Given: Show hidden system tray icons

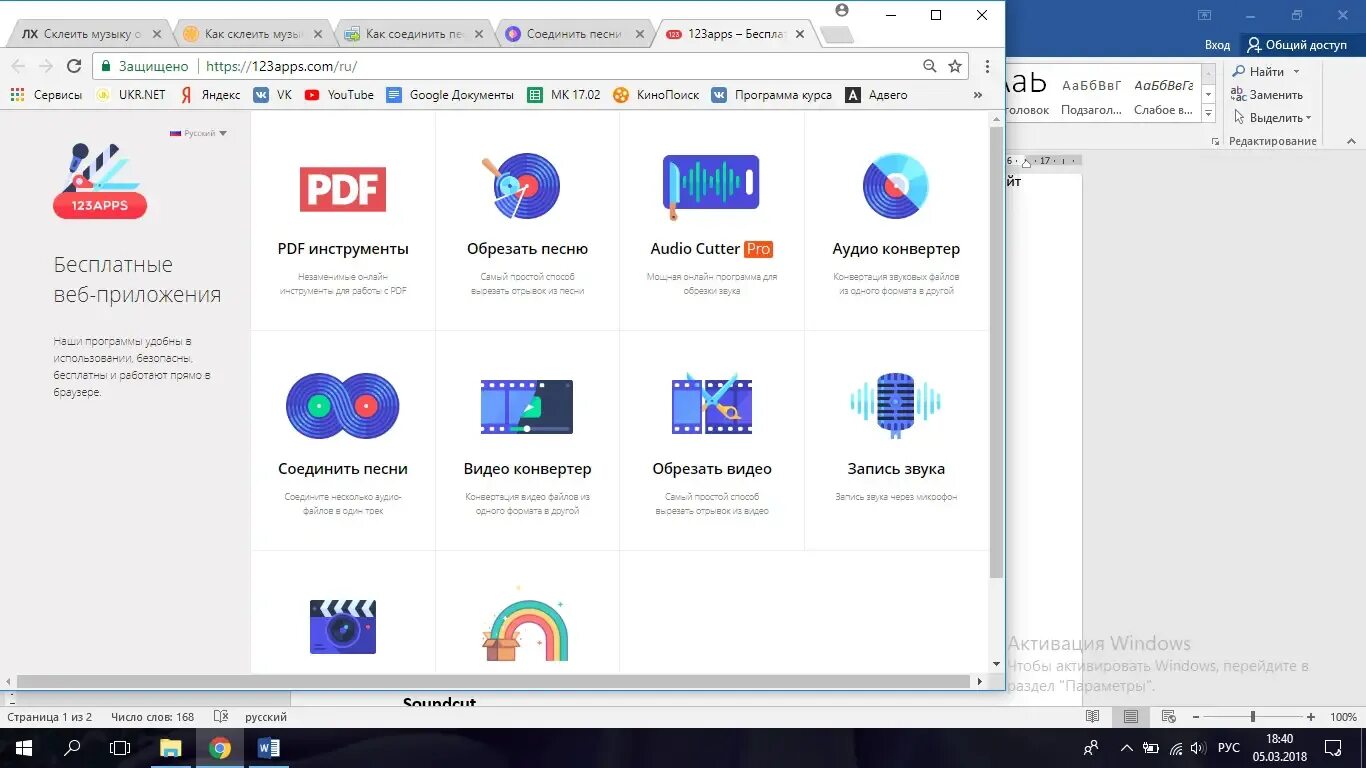Looking at the screenshot, I should point(1126,748).
